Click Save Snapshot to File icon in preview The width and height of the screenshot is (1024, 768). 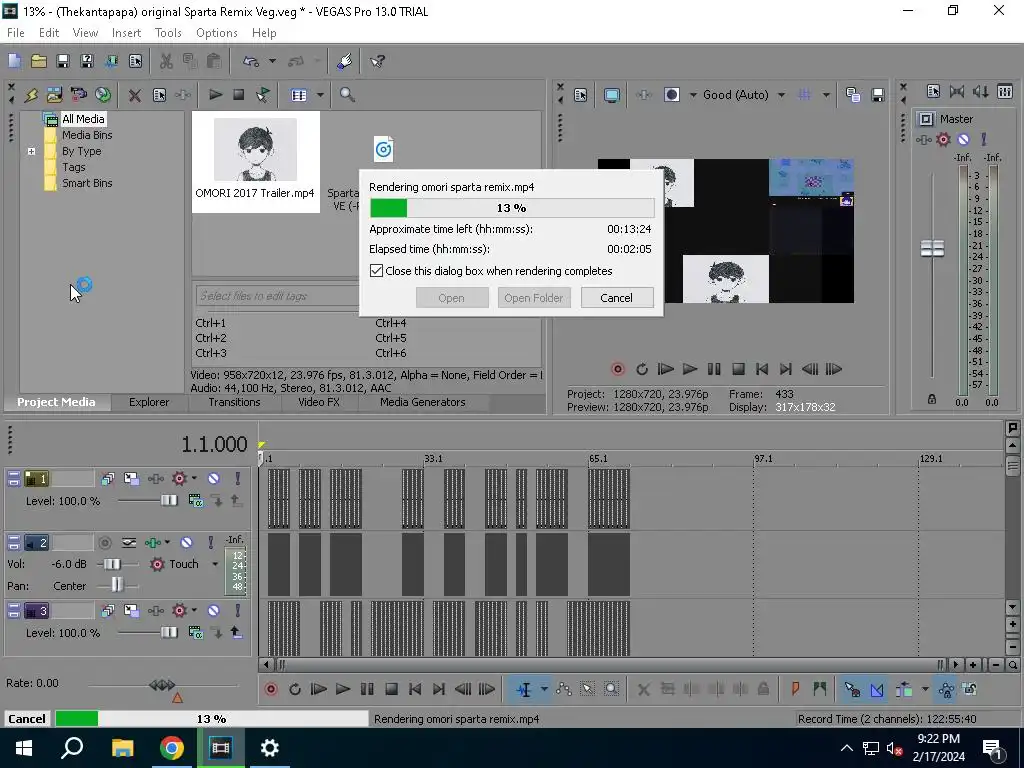[878, 95]
